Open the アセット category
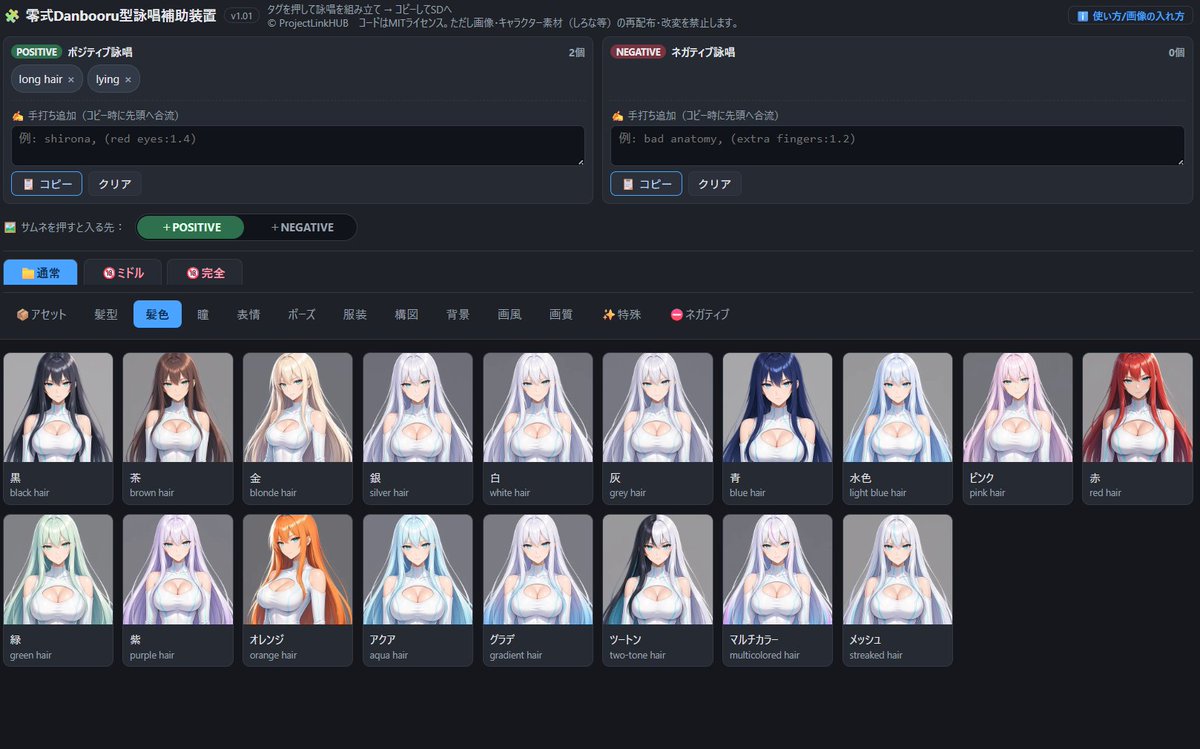This screenshot has width=1200, height=749. click(42, 314)
